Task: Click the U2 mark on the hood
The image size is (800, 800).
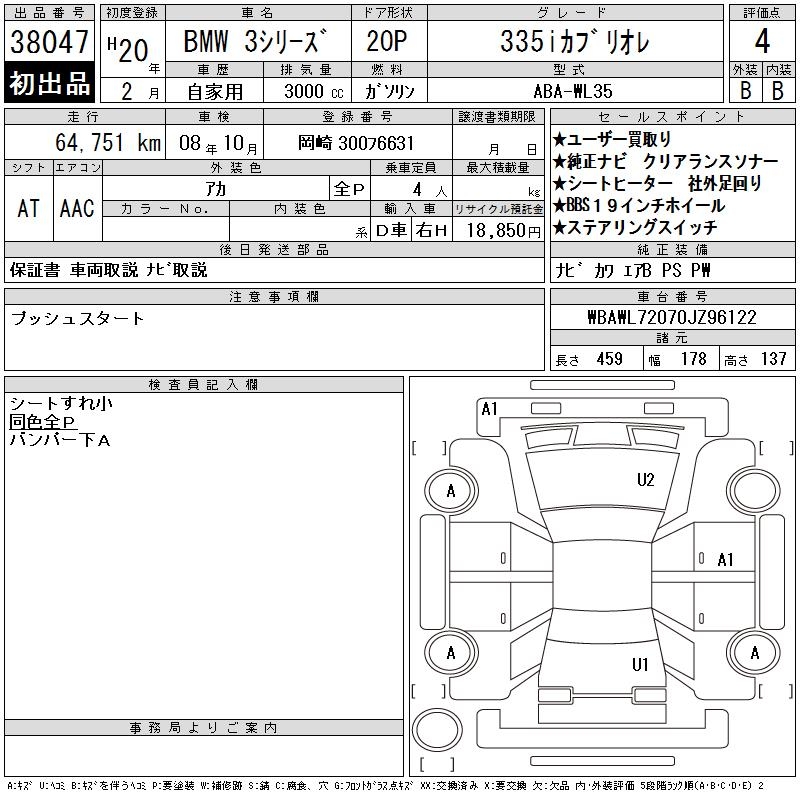Action: [645, 480]
